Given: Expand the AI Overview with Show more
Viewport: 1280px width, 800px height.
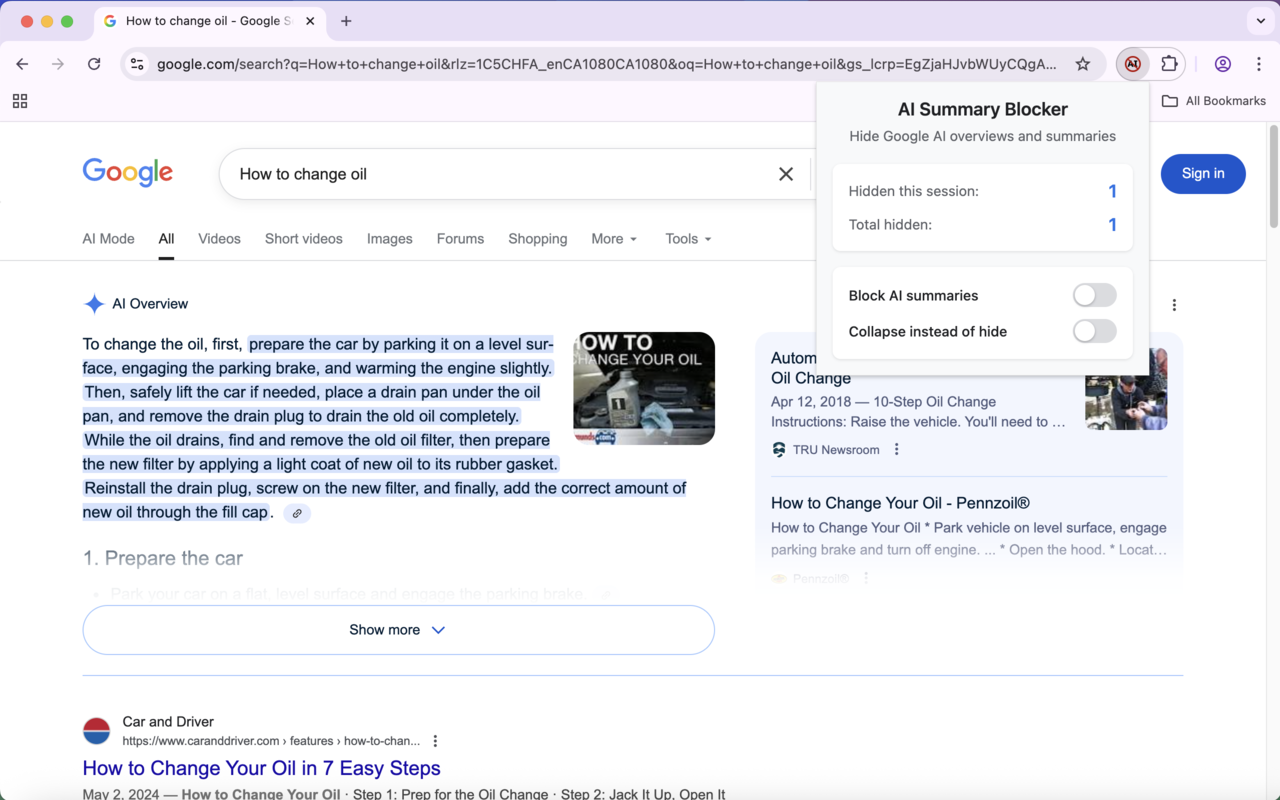Looking at the screenshot, I should click(x=398, y=629).
